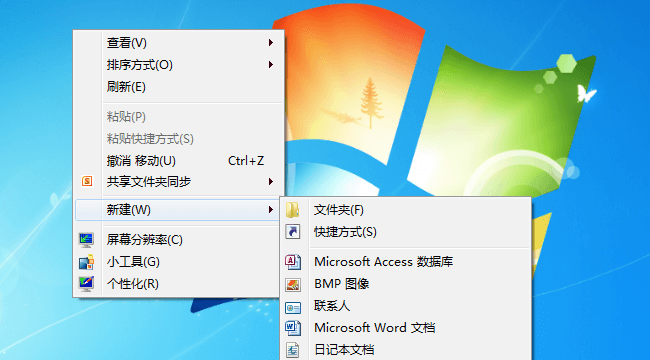Open 个性化(R) from the context menu

[177, 284]
